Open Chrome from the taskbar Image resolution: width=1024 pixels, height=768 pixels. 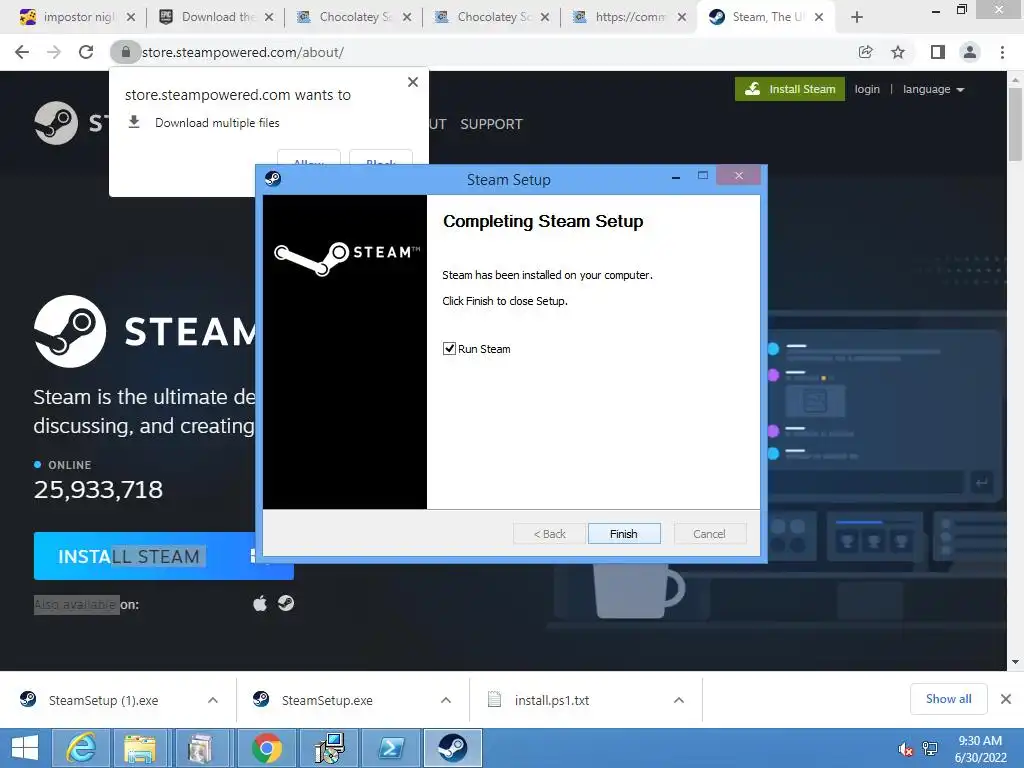click(x=266, y=748)
